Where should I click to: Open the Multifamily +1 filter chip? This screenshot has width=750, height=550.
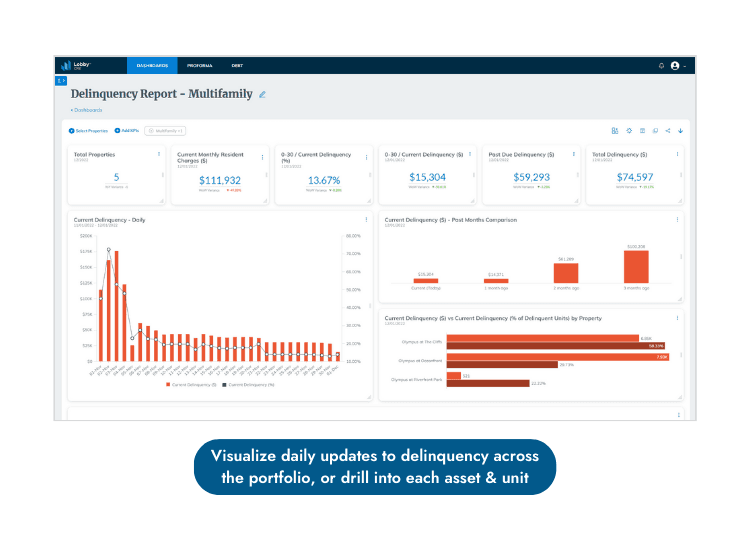pyautogui.click(x=165, y=131)
